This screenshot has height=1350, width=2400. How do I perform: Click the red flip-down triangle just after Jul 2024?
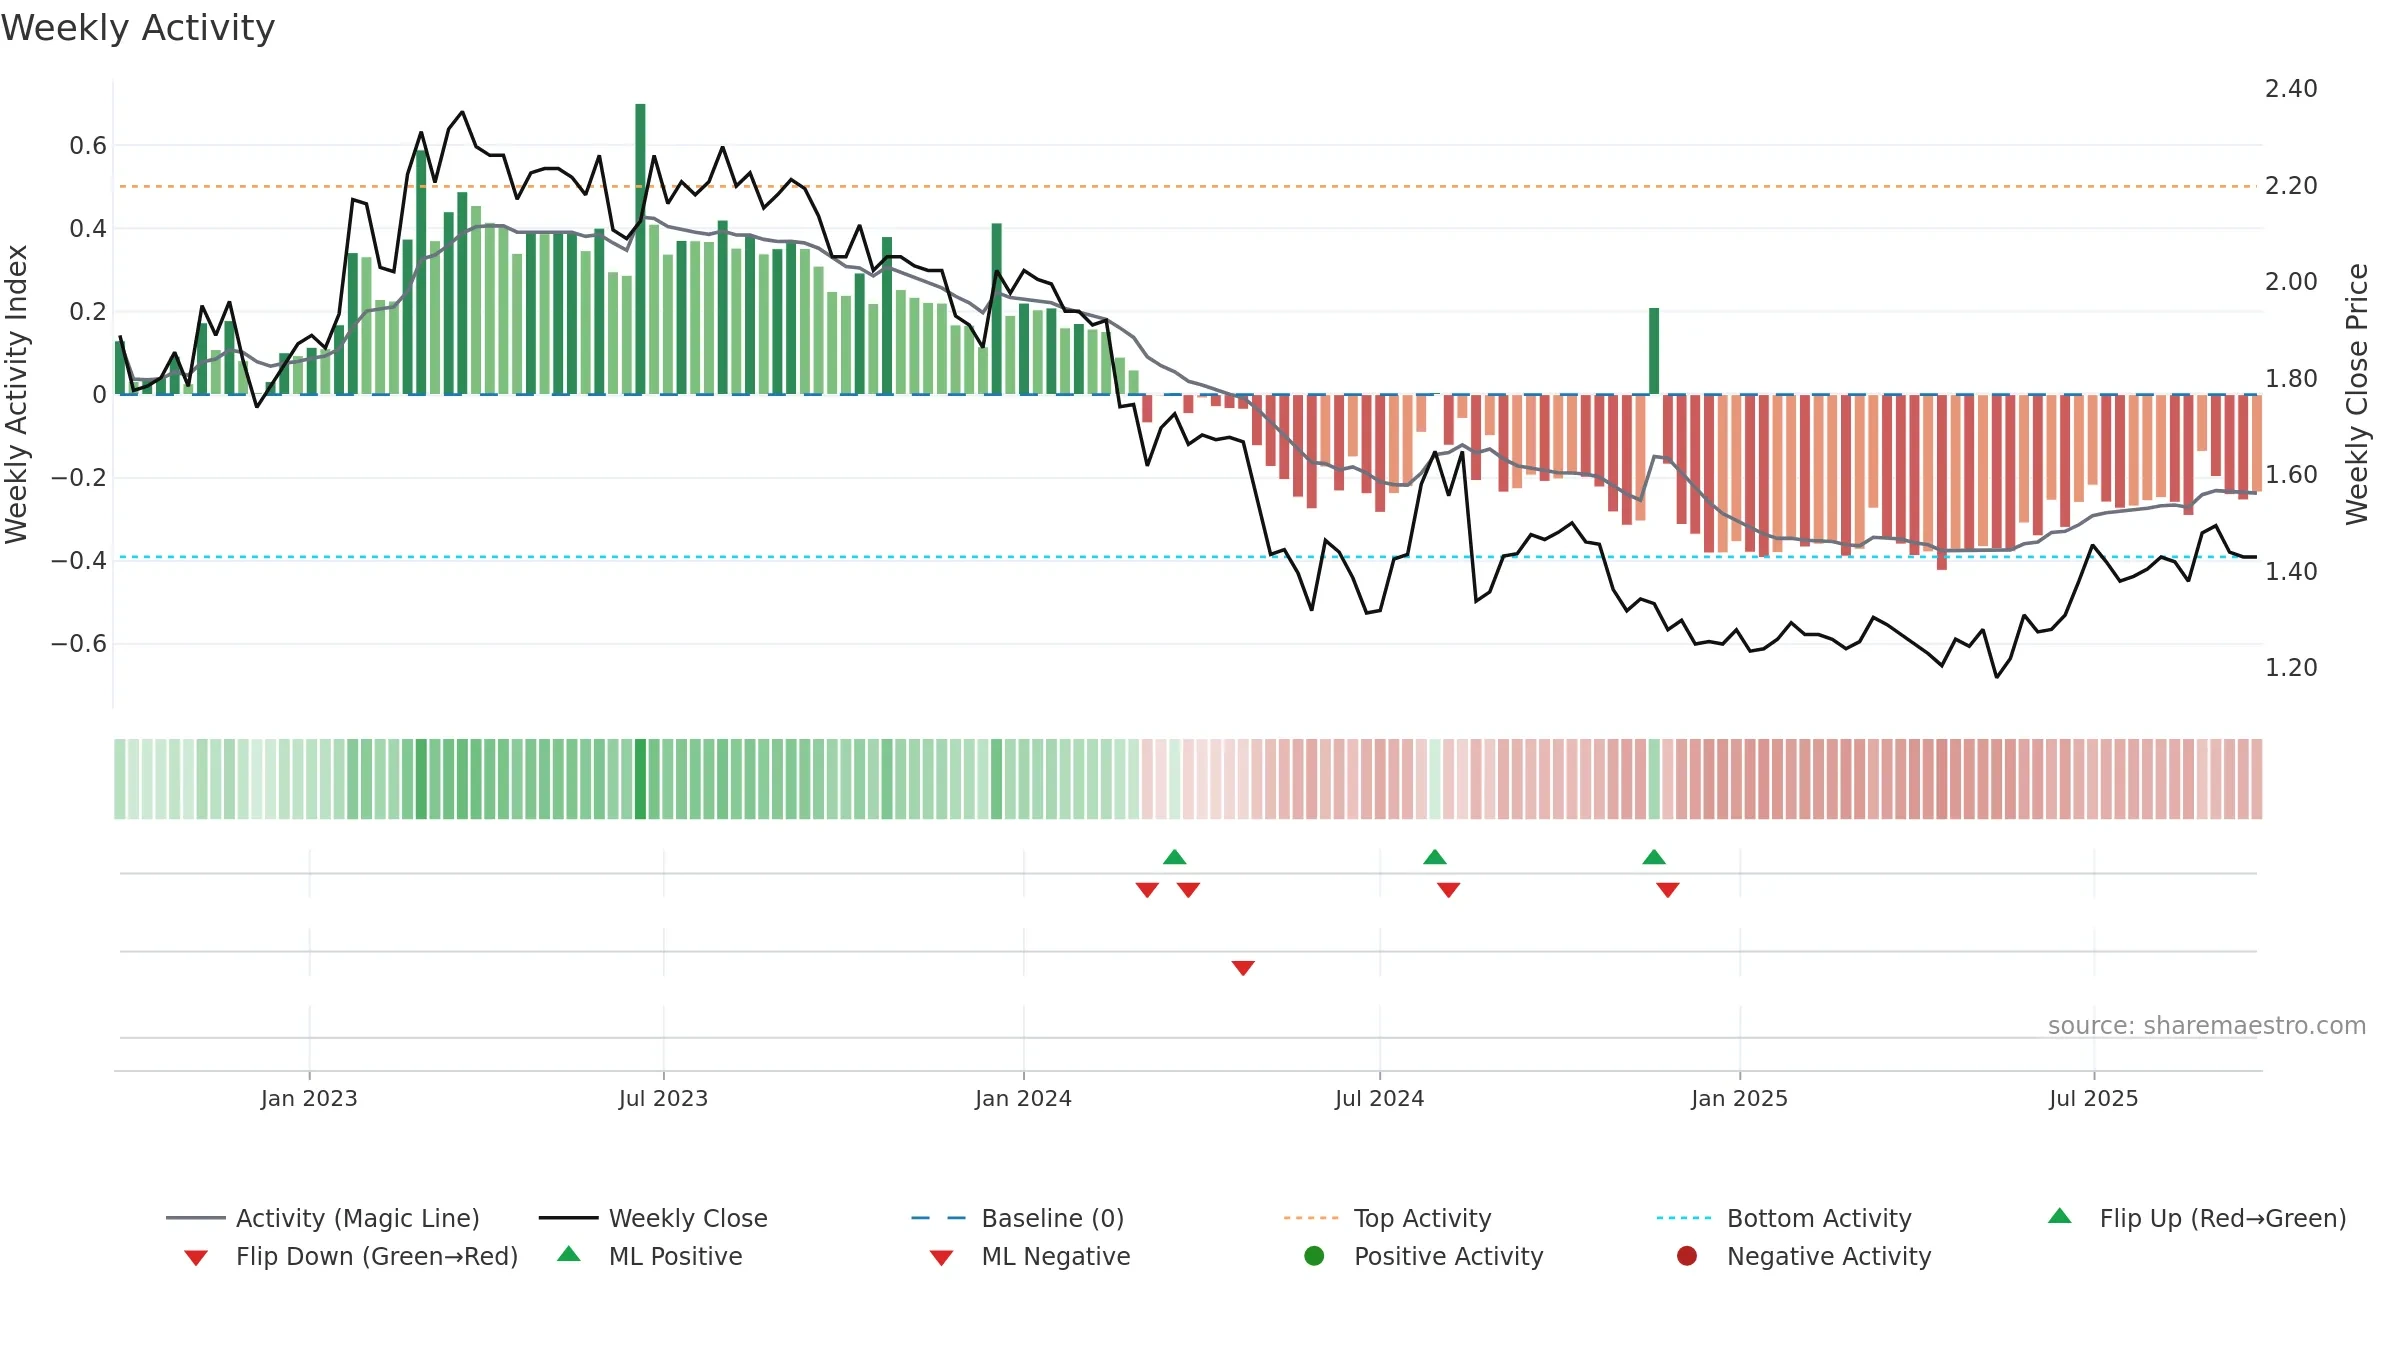[x=1449, y=890]
